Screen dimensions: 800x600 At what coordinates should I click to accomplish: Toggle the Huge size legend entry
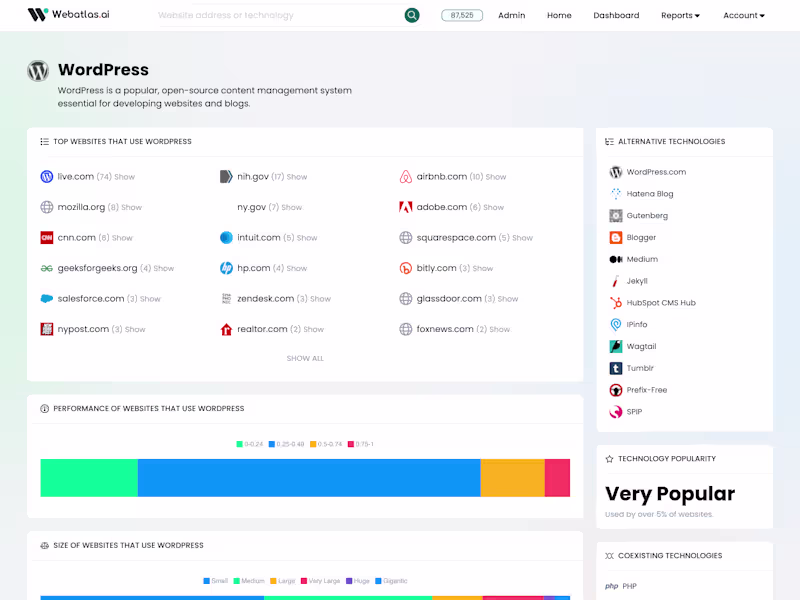(358, 581)
